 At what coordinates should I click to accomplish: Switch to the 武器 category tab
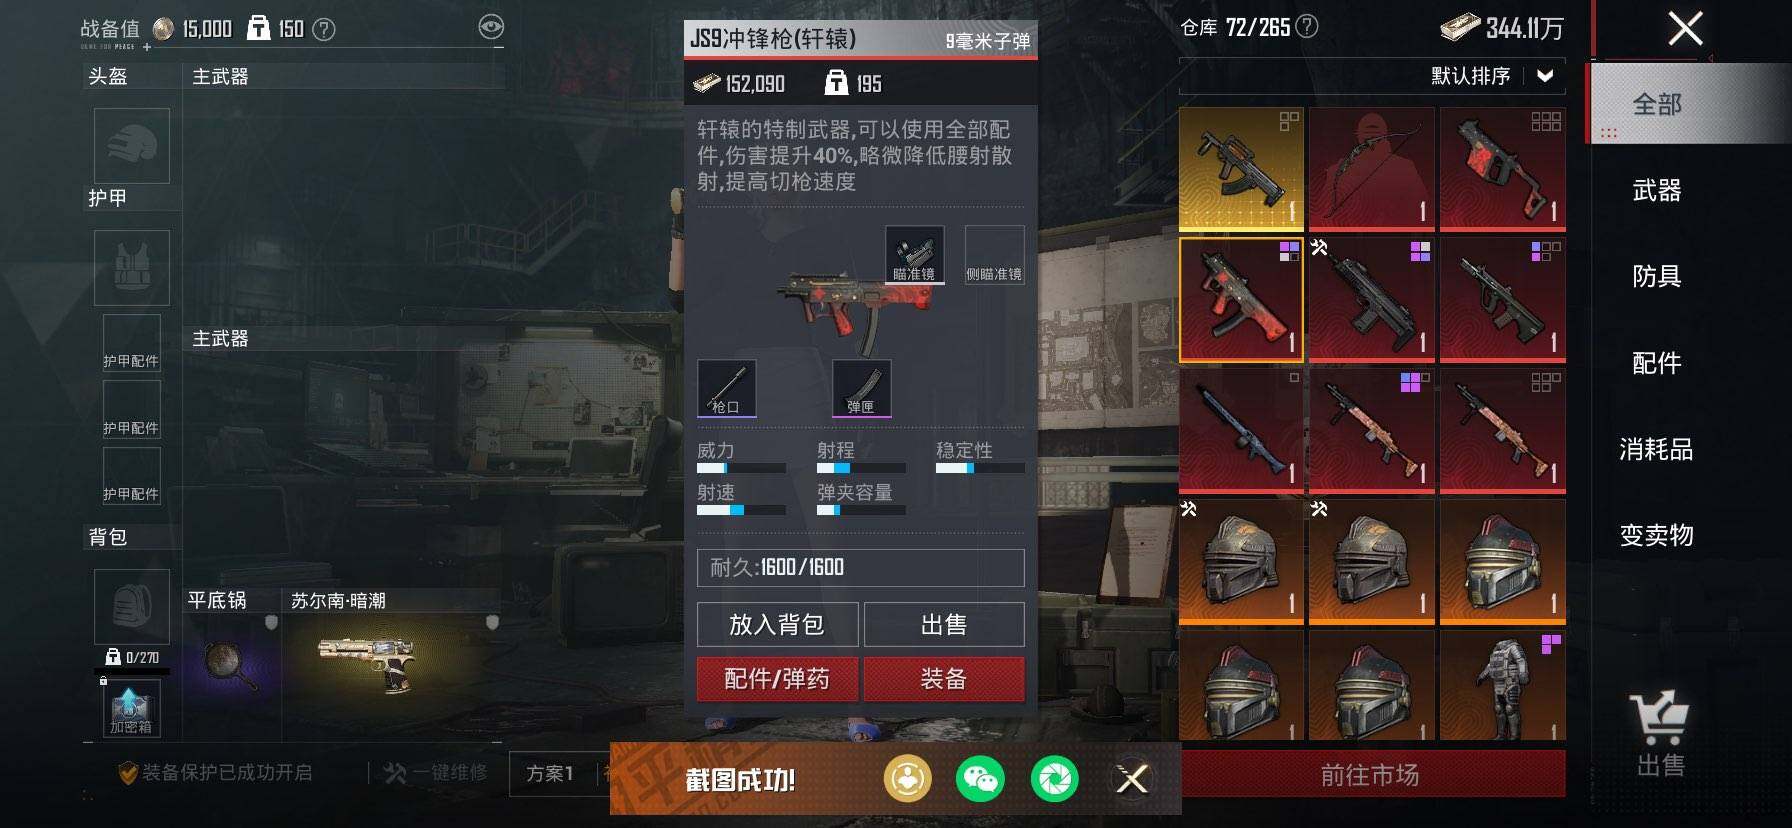click(x=1657, y=190)
